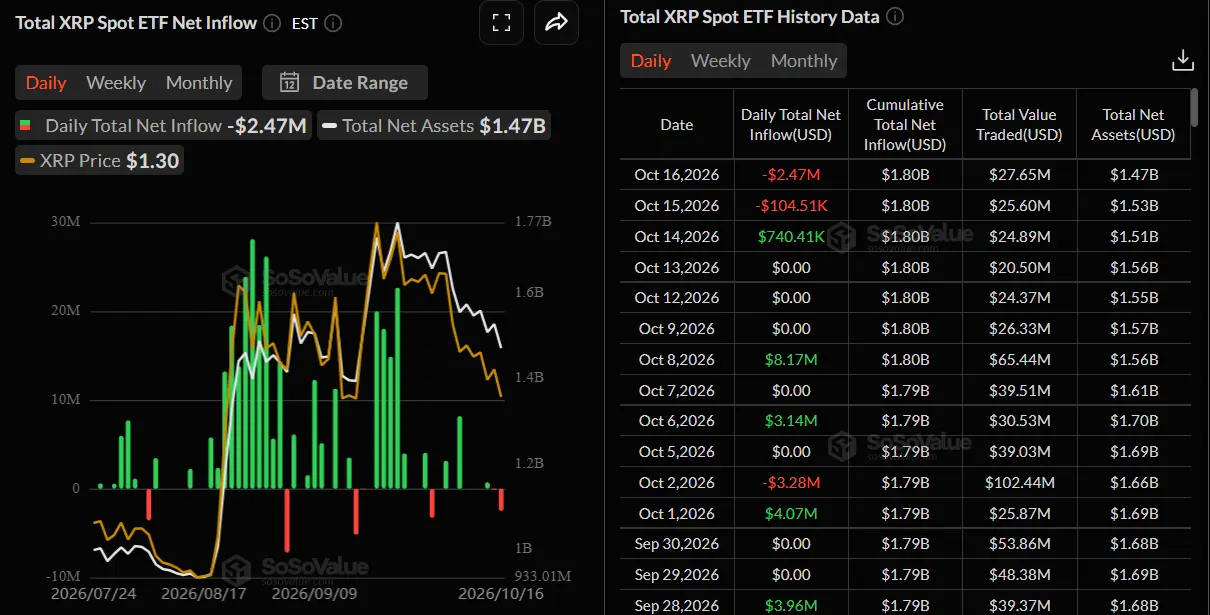This screenshot has height=615, width=1210.
Task: Switch the history table to Weekly
Action: (720, 61)
